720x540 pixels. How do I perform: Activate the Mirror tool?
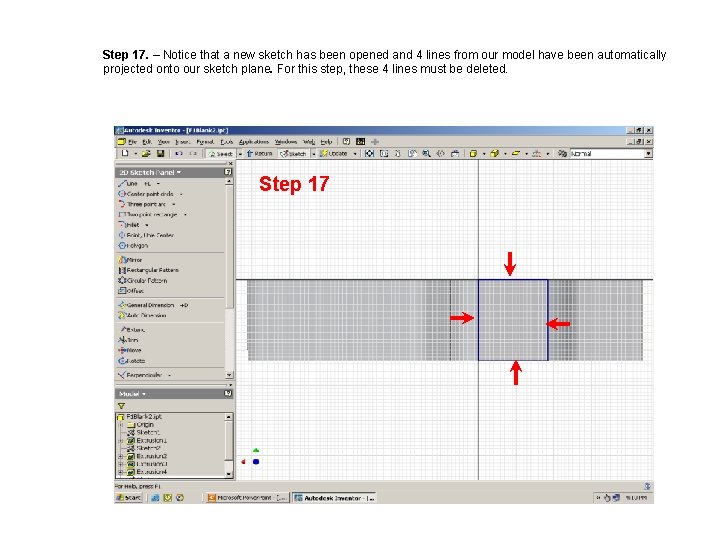tap(130, 260)
